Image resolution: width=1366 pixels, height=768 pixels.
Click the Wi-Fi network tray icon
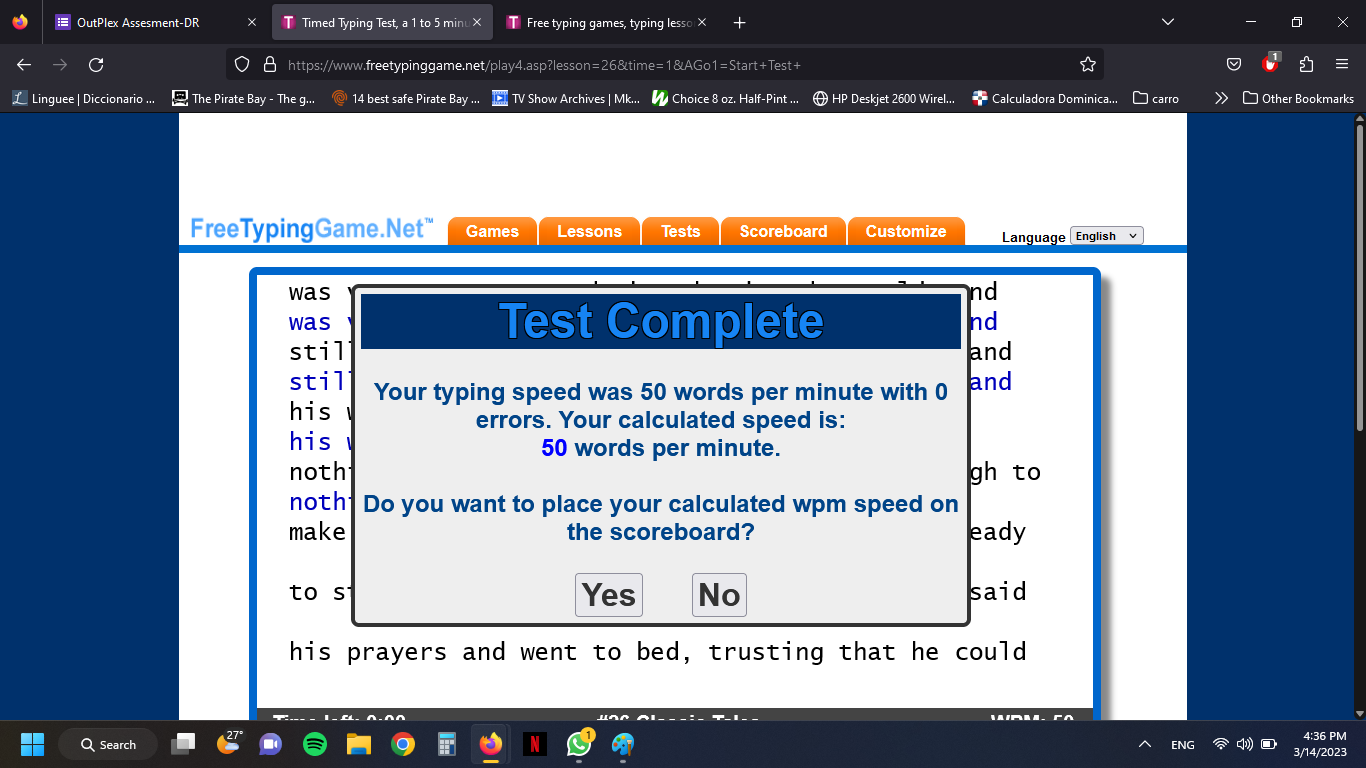click(1220, 744)
